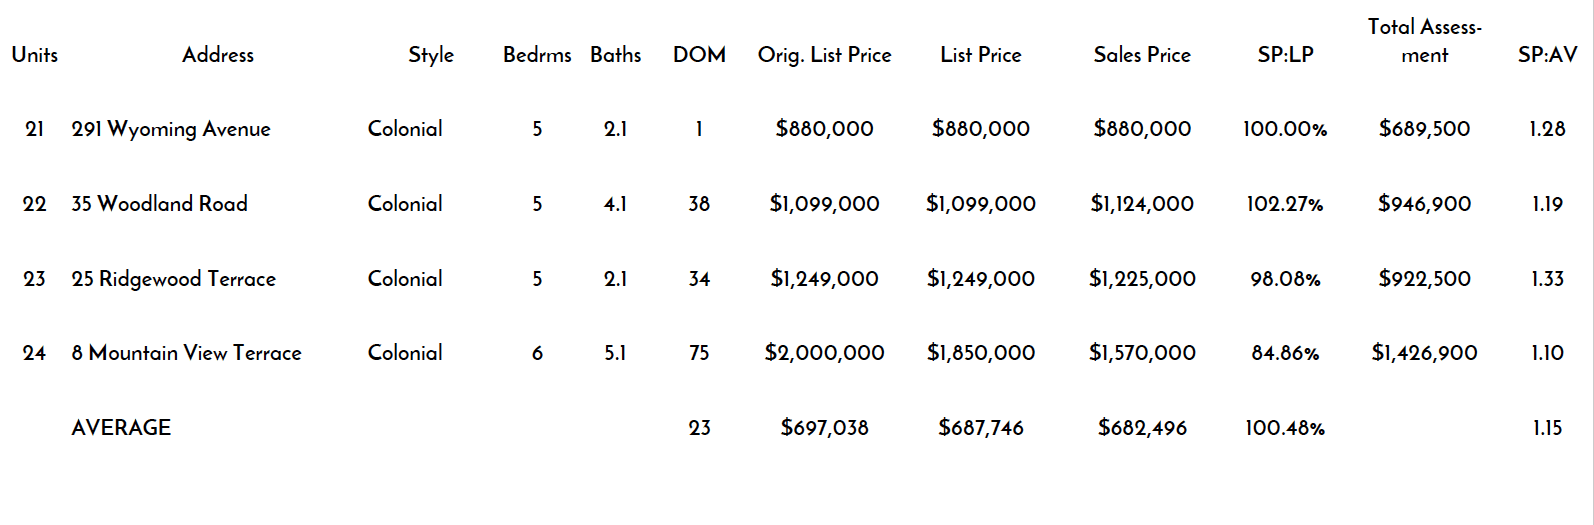The height and width of the screenshot is (525, 1594).
Task: Select the $689,500 assessment value
Action: click(1424, 129)
